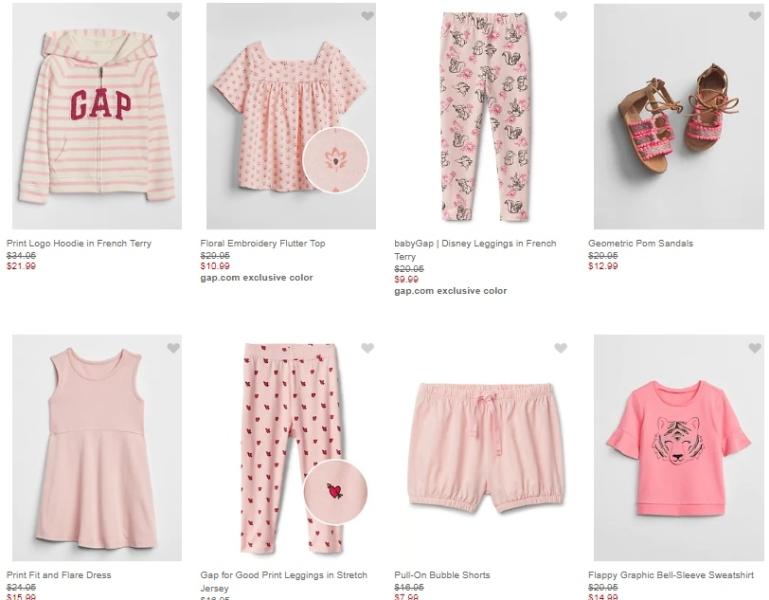Click Print Fit and Flare Dress title
This screenshot has height=600, width=769.
(59, 575)
